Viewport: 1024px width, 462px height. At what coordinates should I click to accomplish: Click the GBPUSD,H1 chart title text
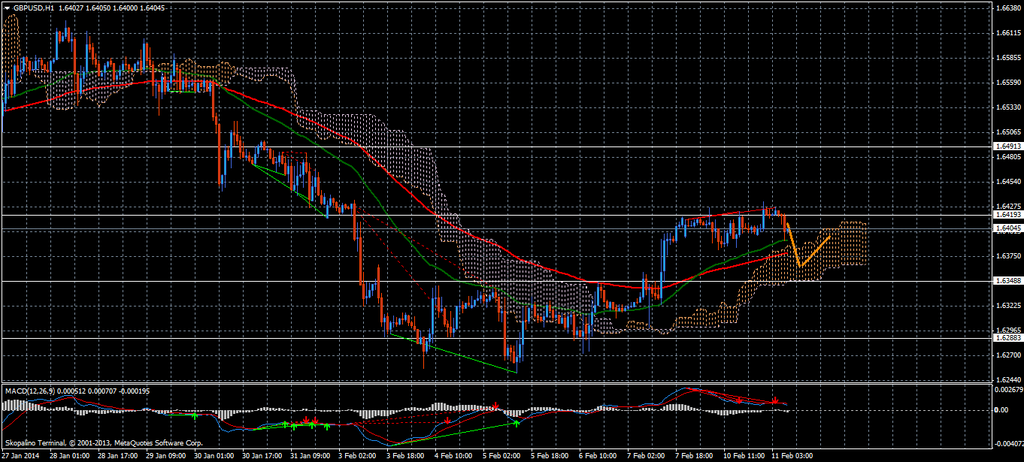pos(33,7)
